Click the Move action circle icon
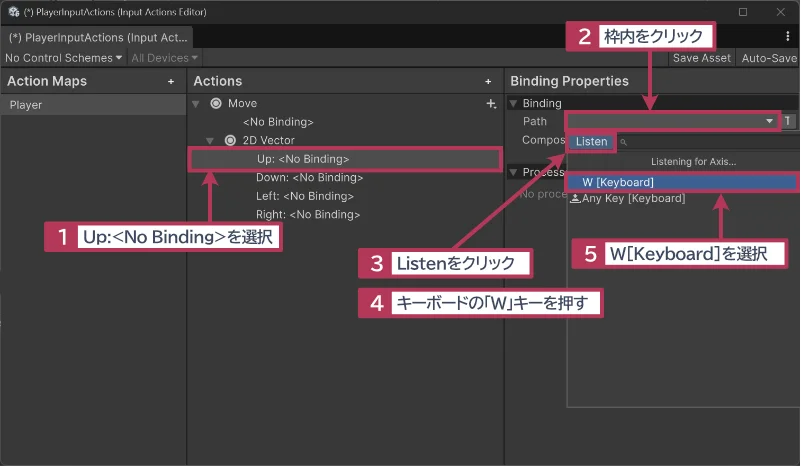 pos(215,103)
